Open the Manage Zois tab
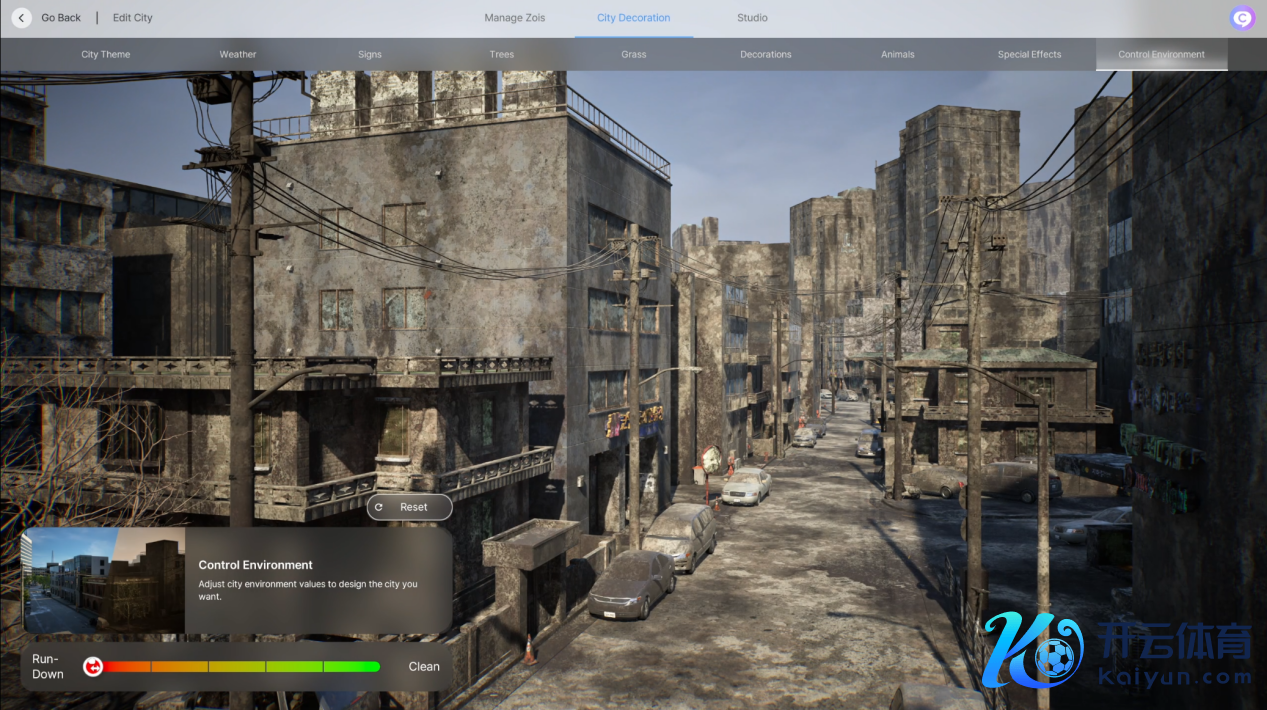 [x=514, y=18]
